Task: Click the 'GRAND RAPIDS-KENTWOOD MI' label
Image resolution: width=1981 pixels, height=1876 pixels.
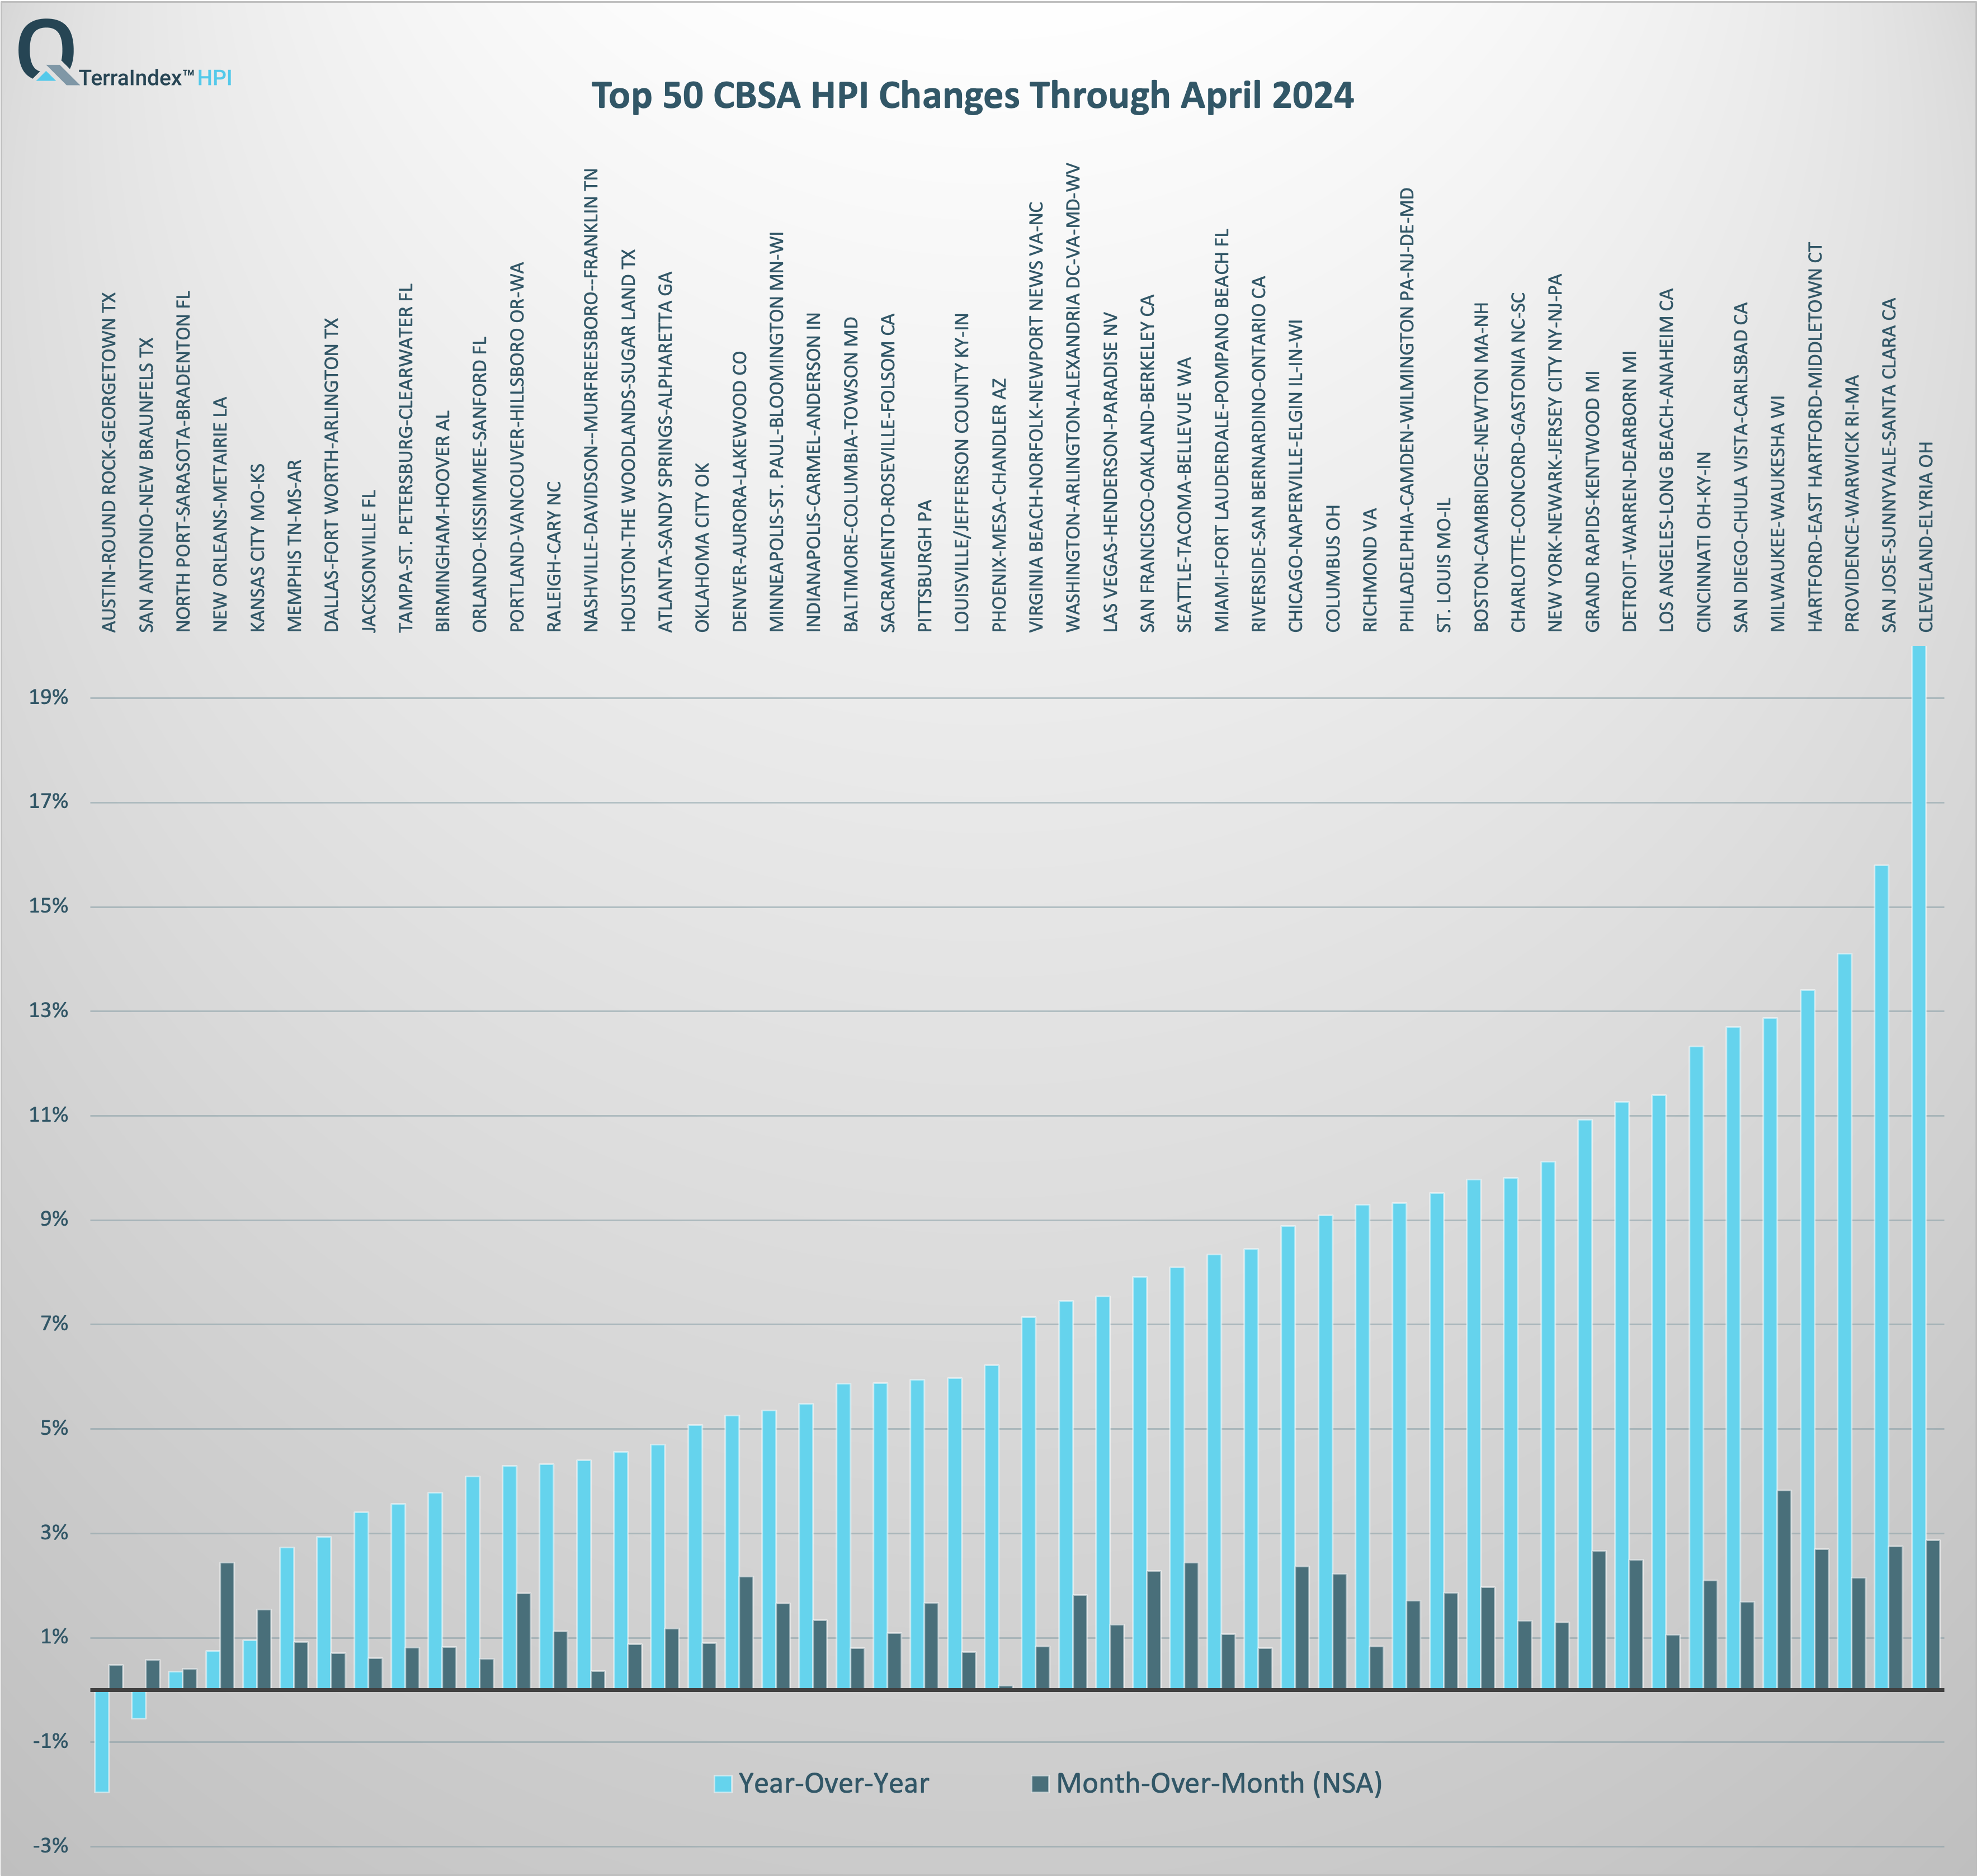Action: click(x=1592, y=502)
